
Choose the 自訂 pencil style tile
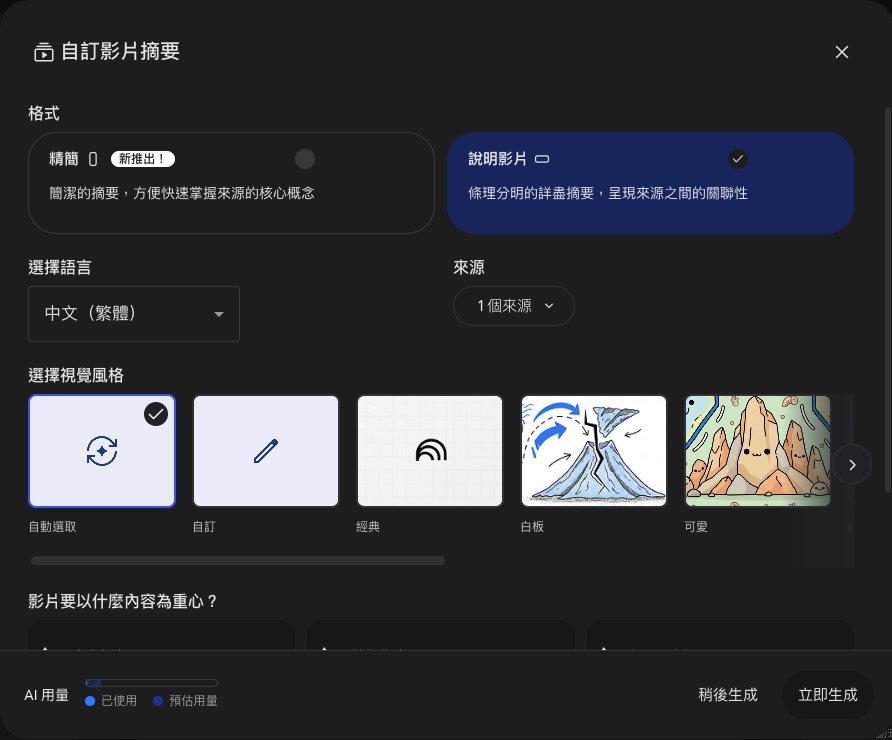266,451
